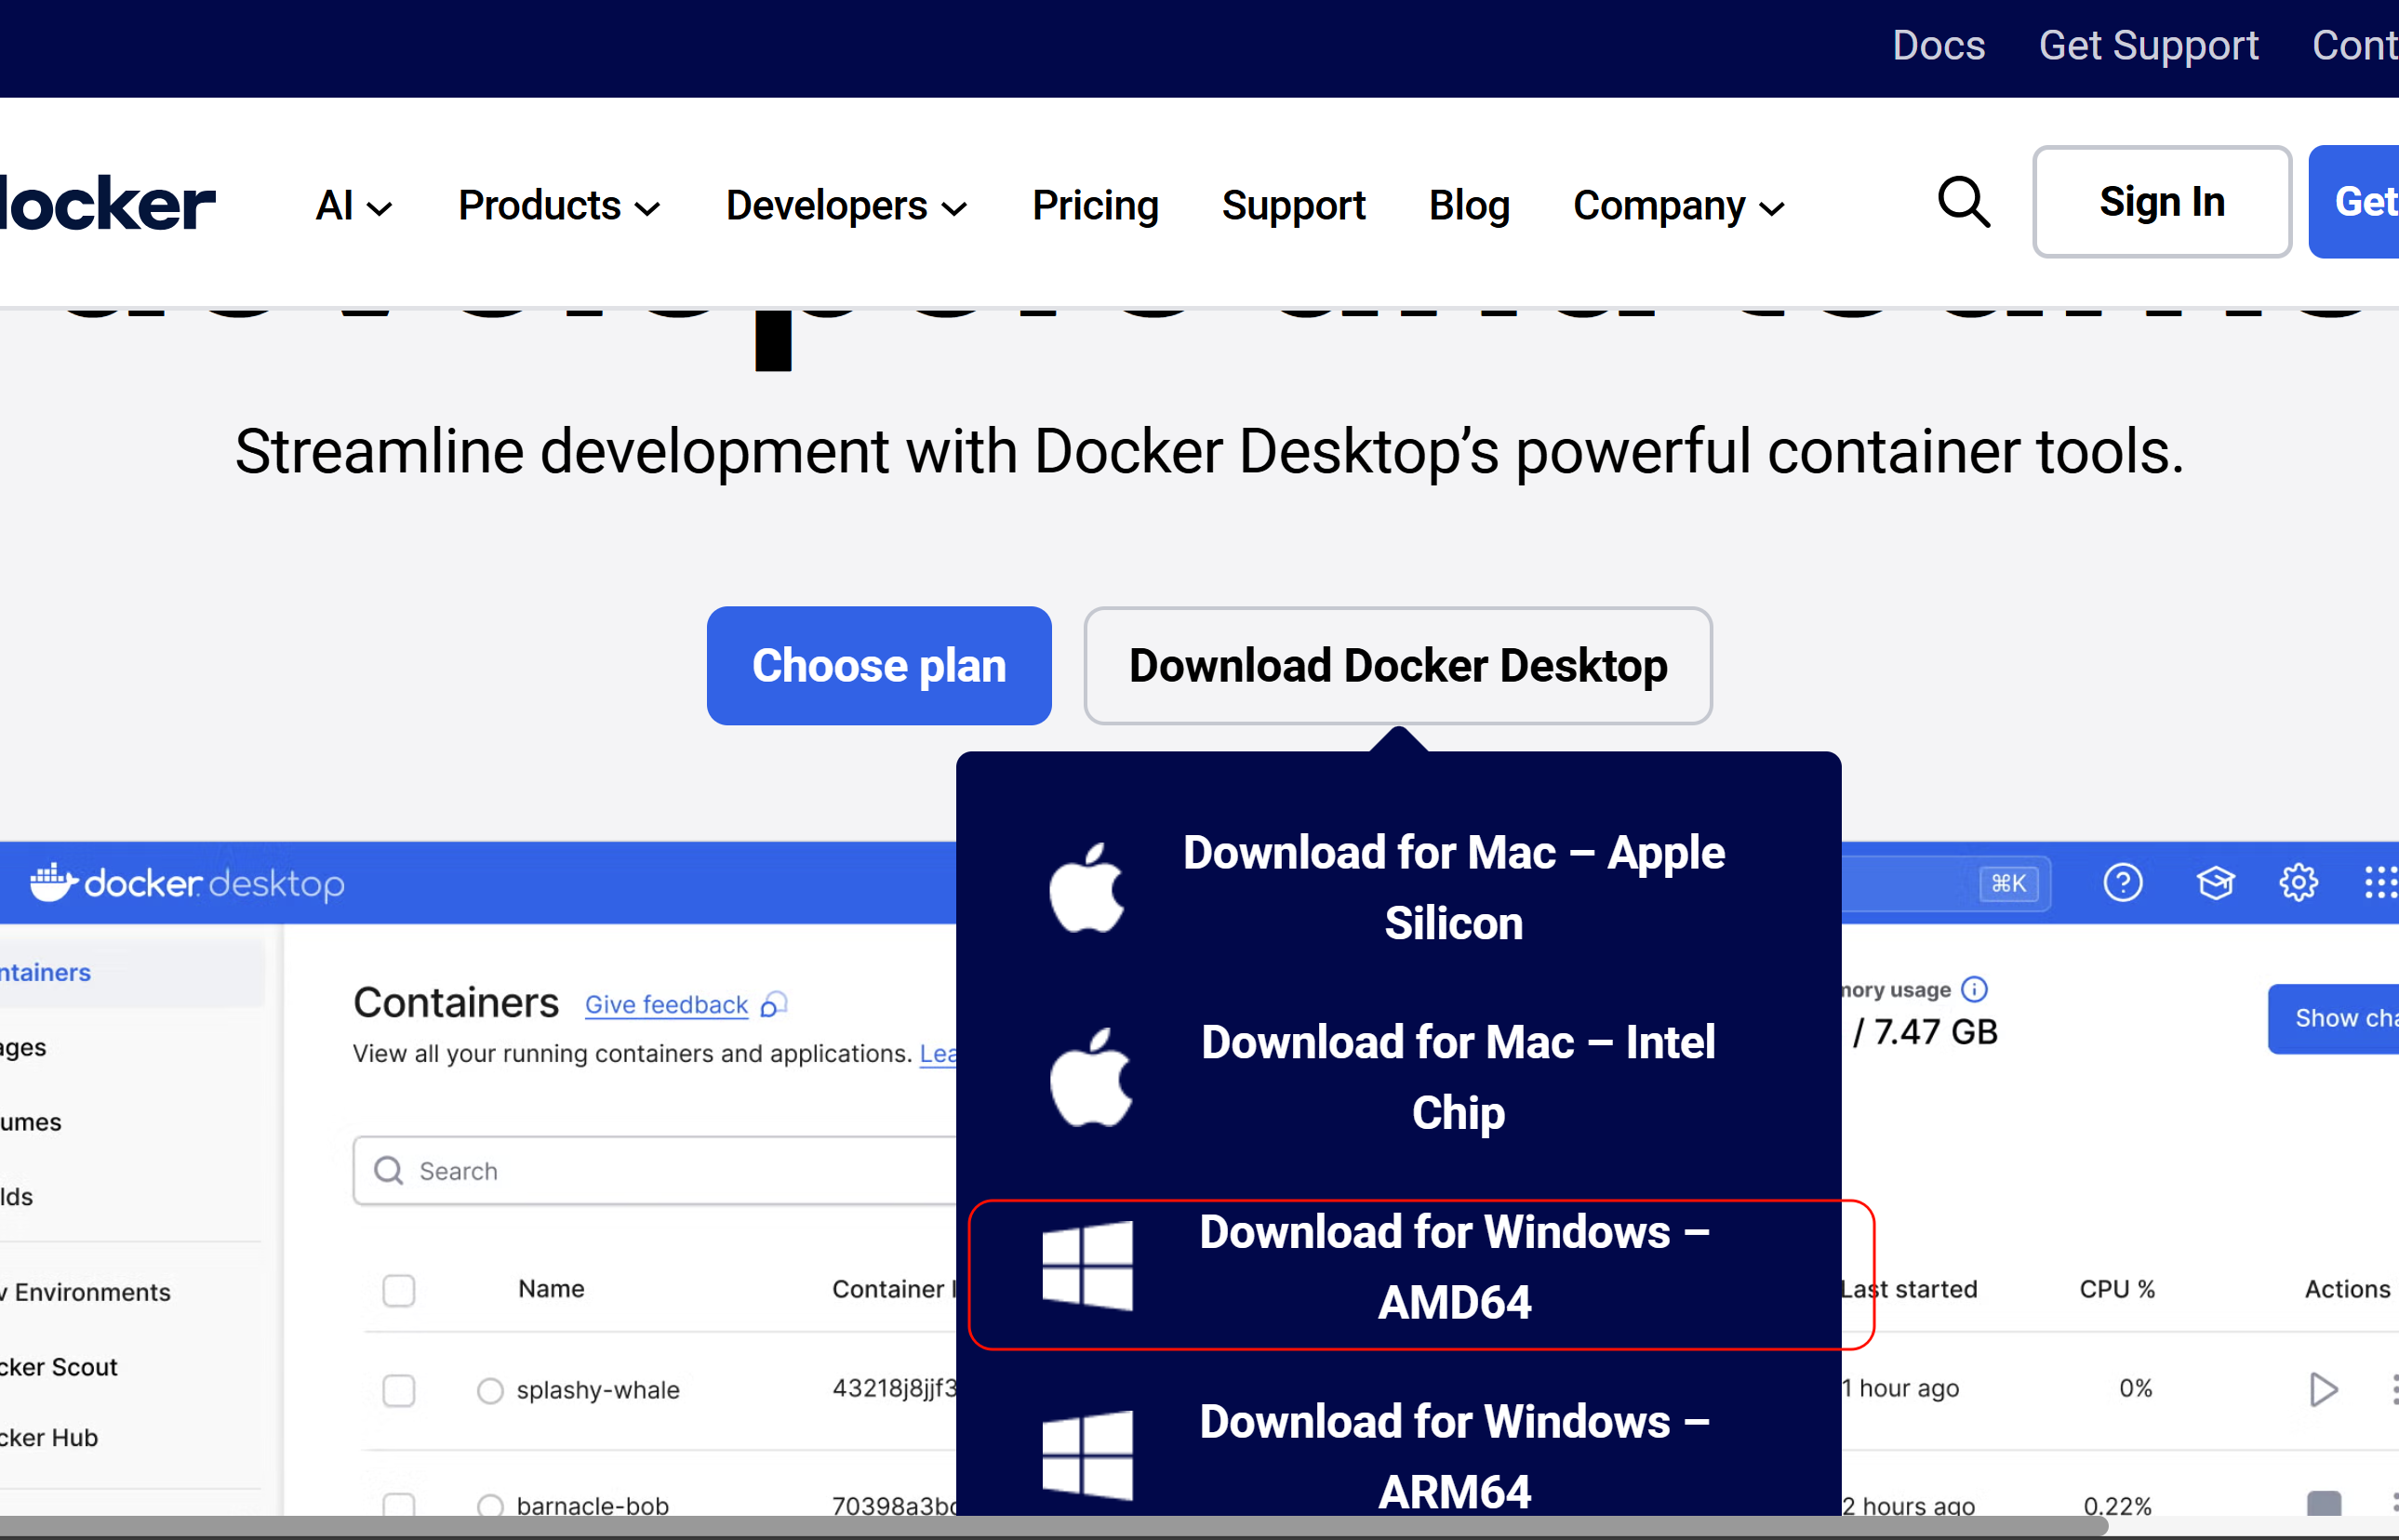Open the Blog nav item
This screenshot has width=2399, height=1540.
(x=1469, y=206)
